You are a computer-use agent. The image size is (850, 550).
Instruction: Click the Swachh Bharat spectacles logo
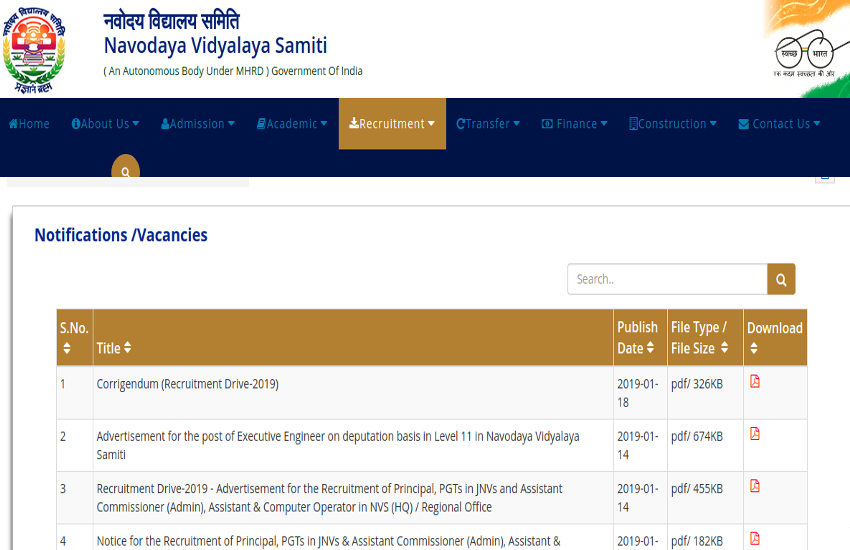pyautogui.click(x=803, y=51)
